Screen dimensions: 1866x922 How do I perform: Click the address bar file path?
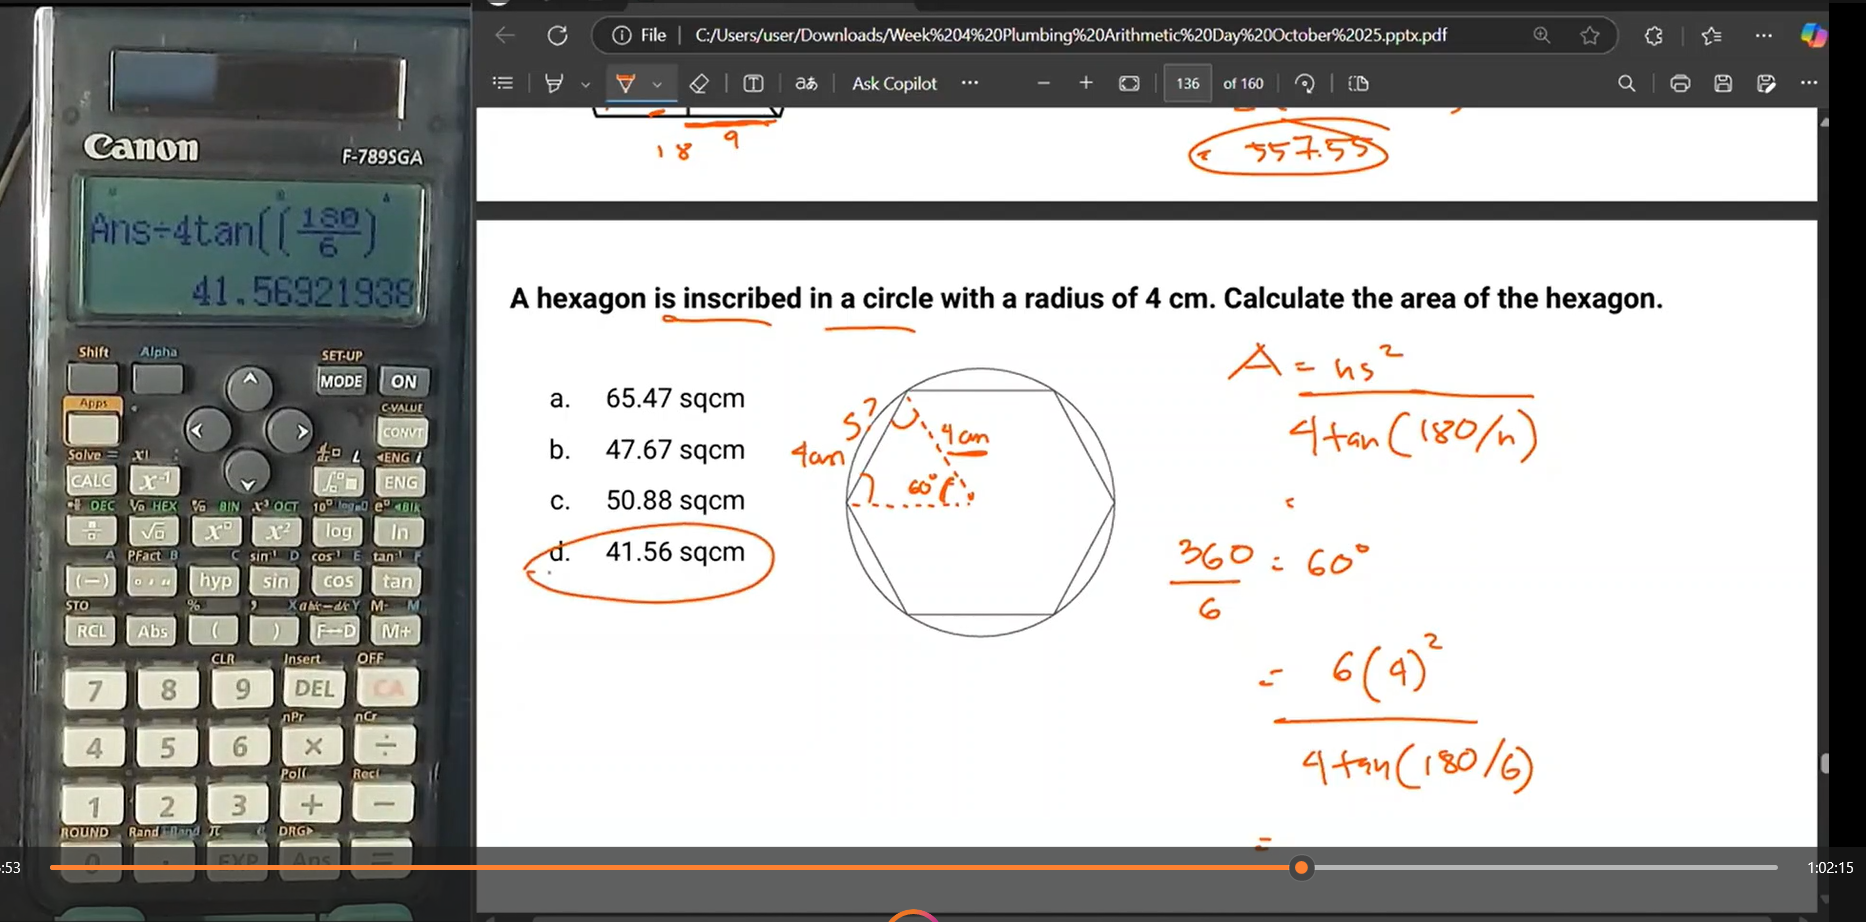(1071, 36)
